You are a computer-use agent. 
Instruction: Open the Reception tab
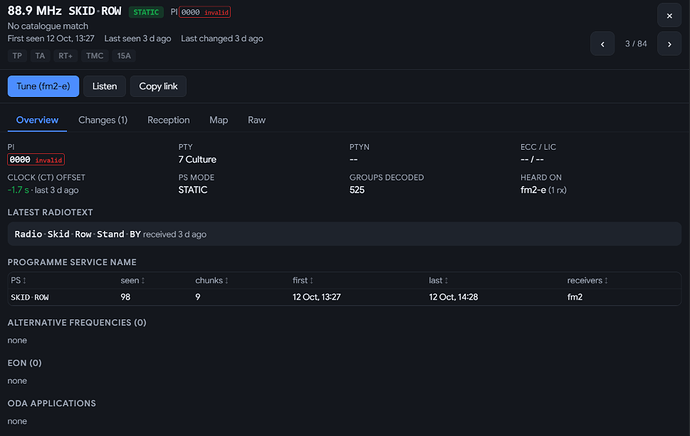tap(169, 120)
